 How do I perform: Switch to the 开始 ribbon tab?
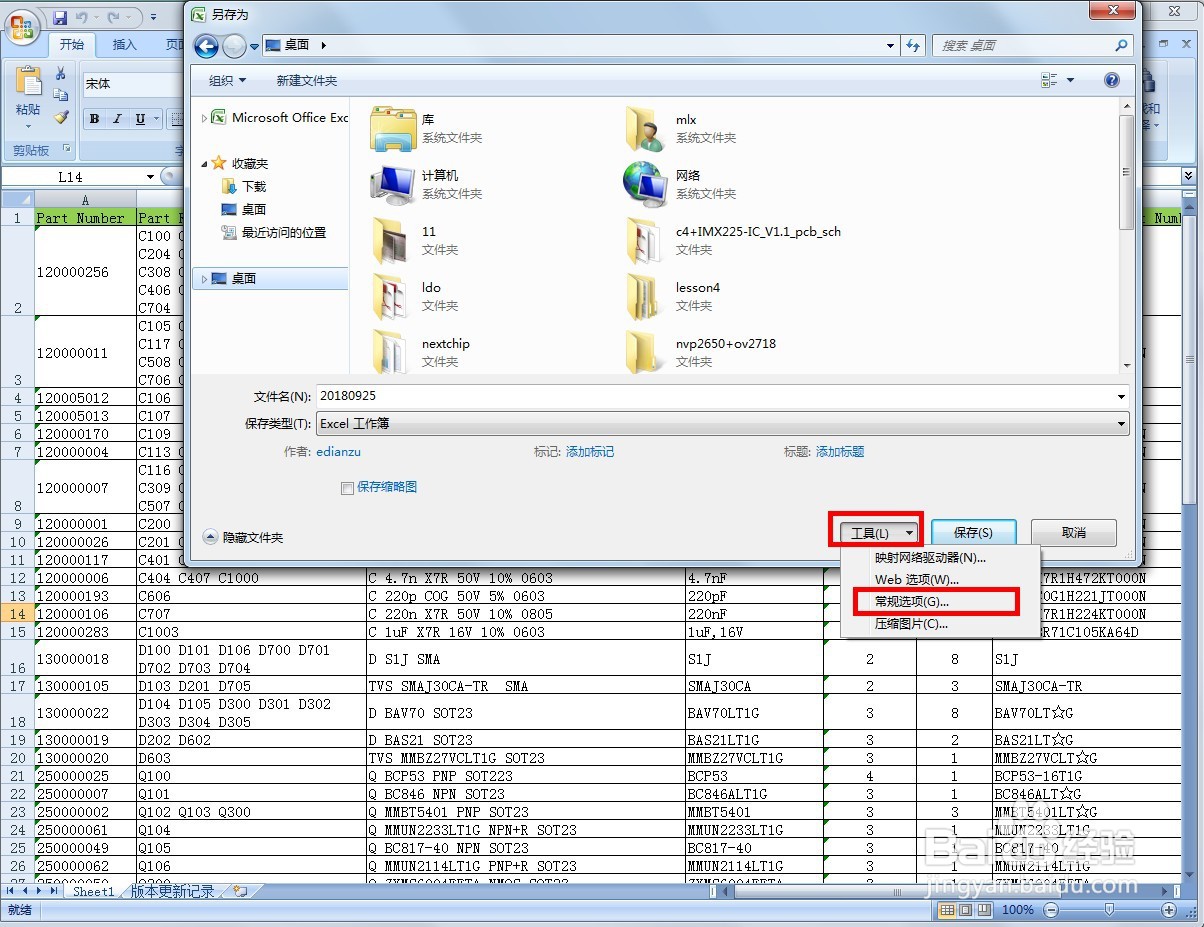click(x=71, y=45)
